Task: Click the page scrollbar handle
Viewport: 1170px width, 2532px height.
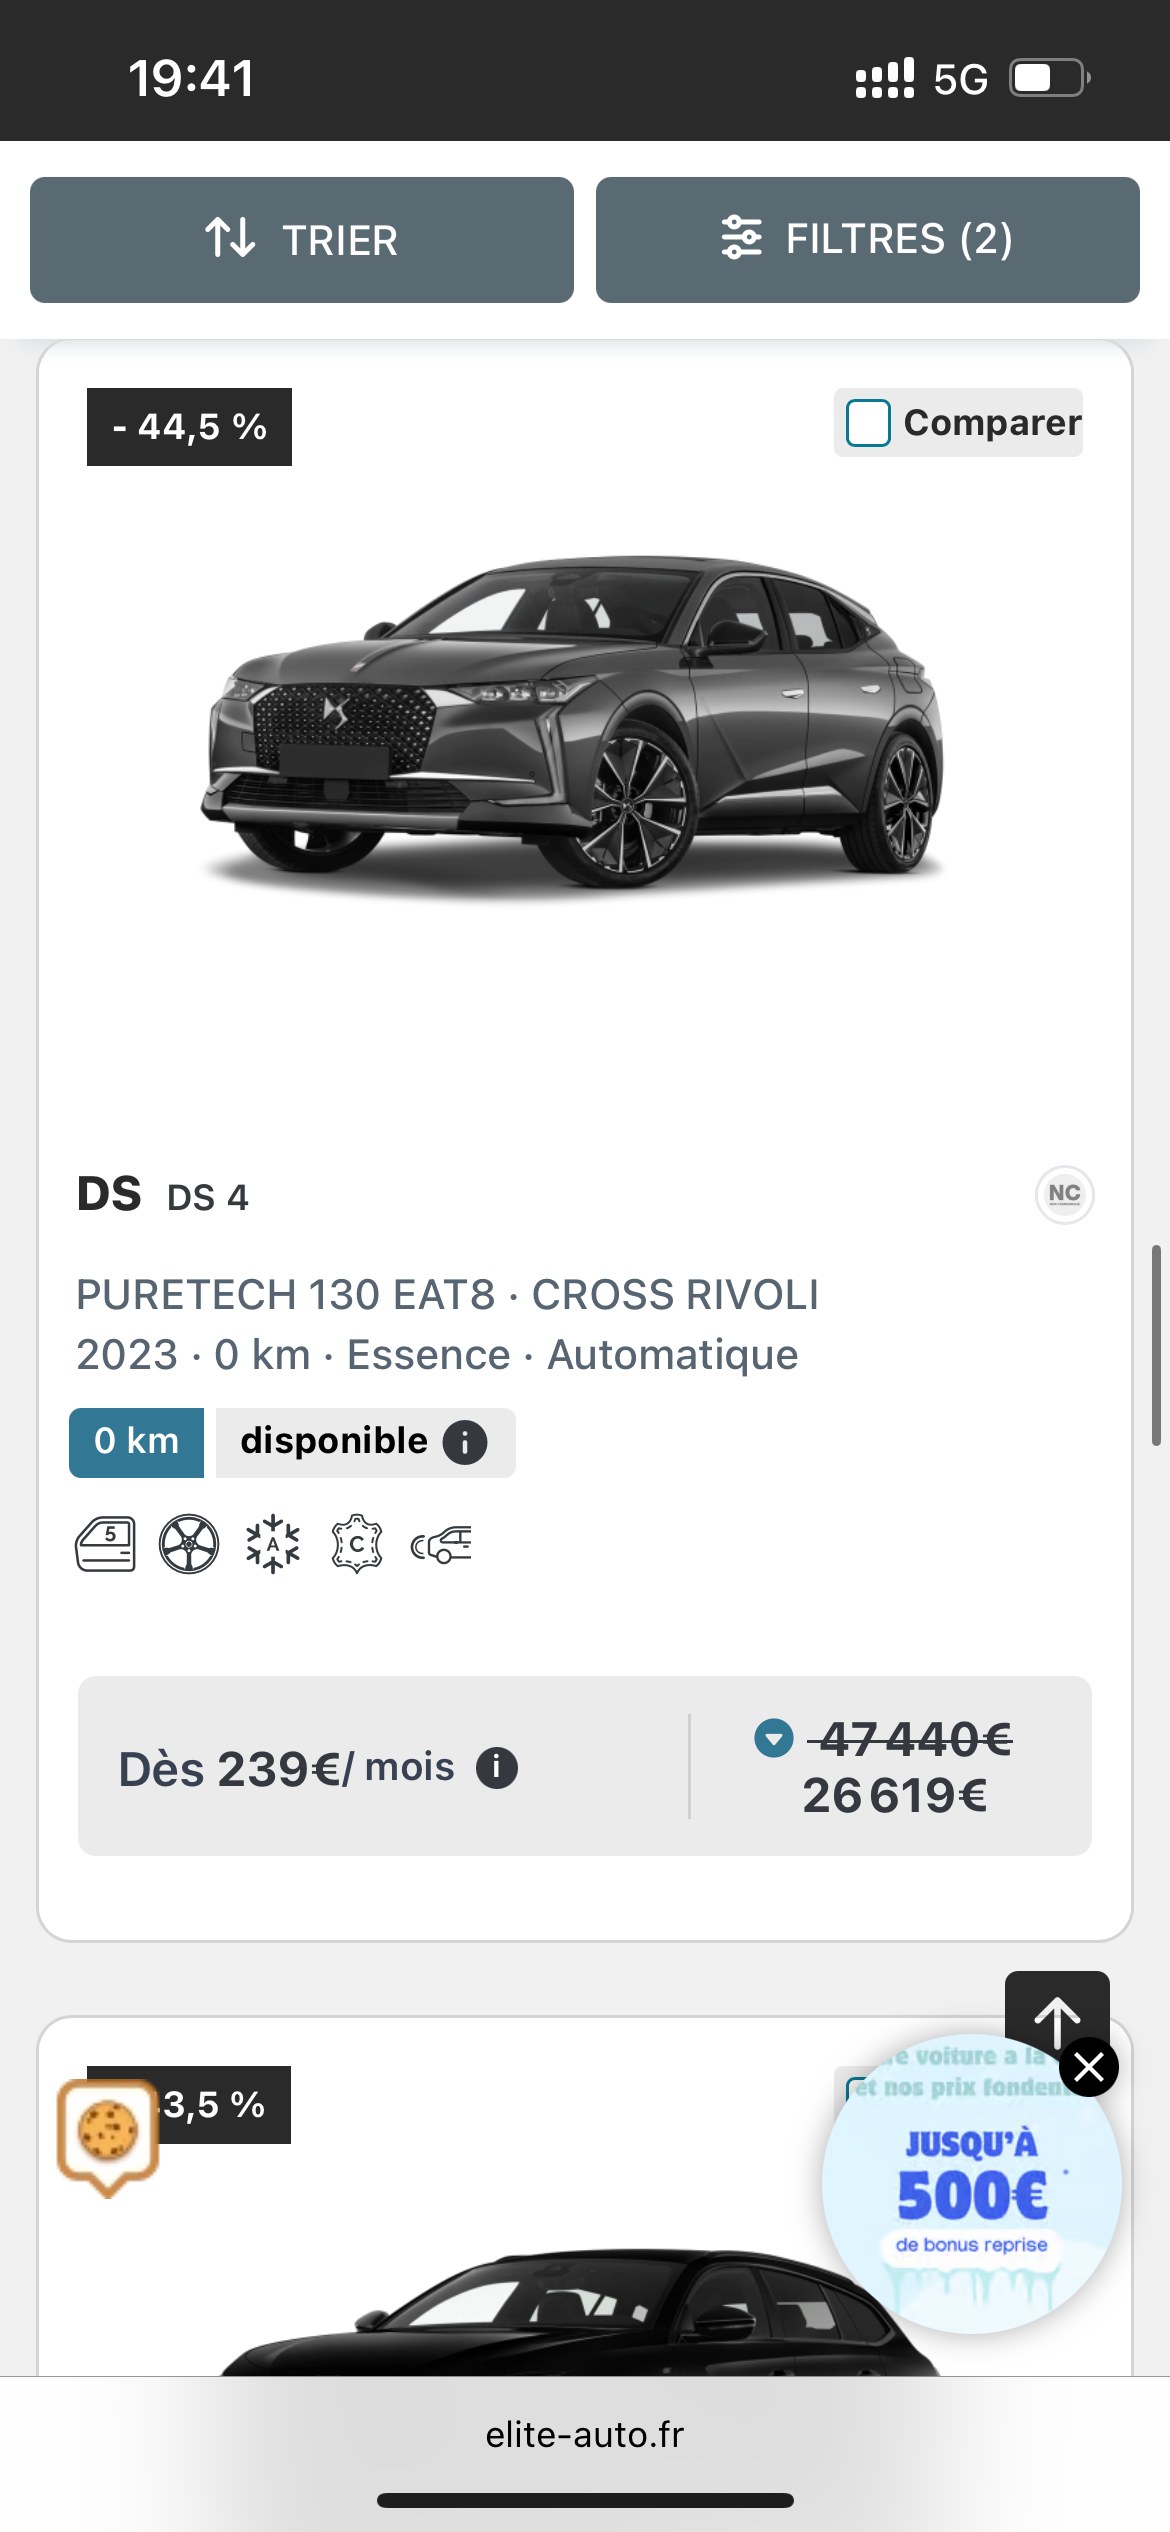Action: pyautogui.click(x=1155, y=1345)
